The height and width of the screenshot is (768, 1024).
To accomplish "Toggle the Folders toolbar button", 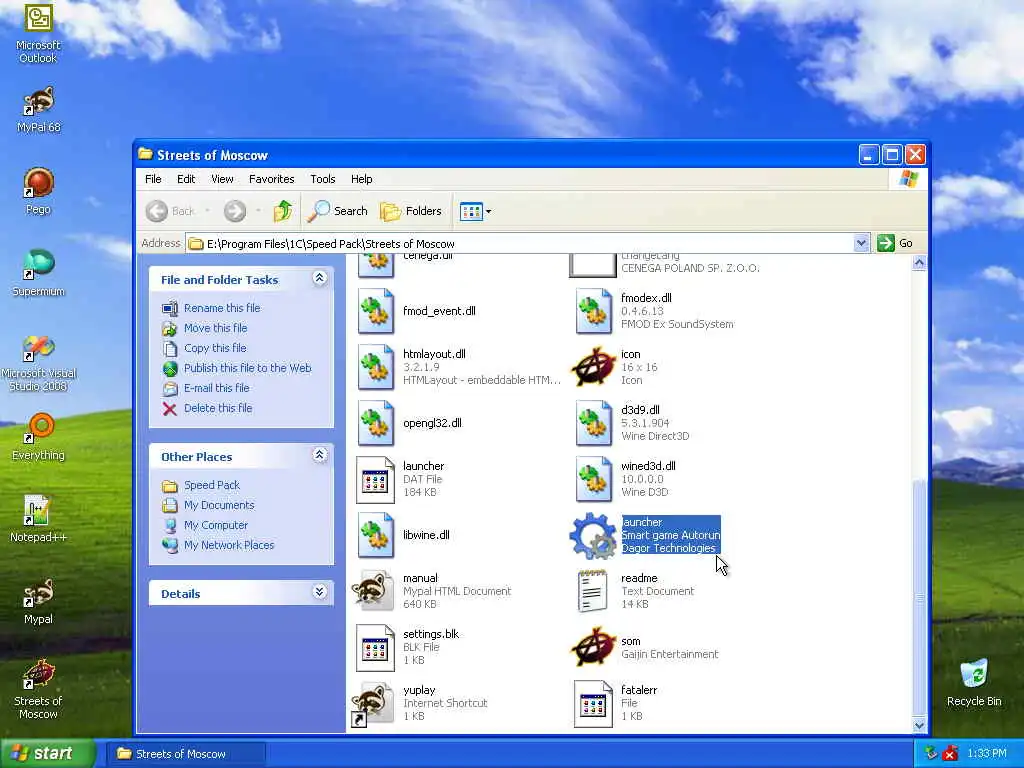I will [411, 211].
